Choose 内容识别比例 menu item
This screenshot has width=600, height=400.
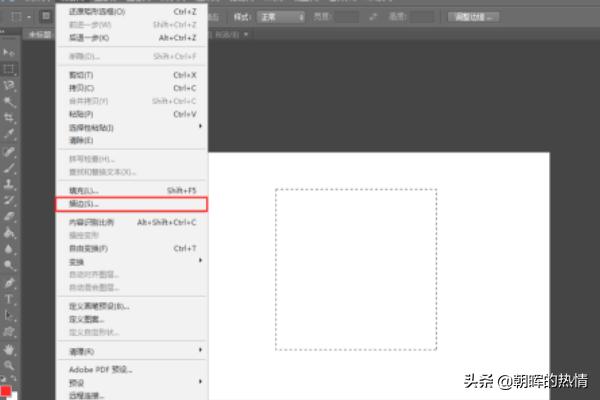pyautogui.click(x=132, y=222)
